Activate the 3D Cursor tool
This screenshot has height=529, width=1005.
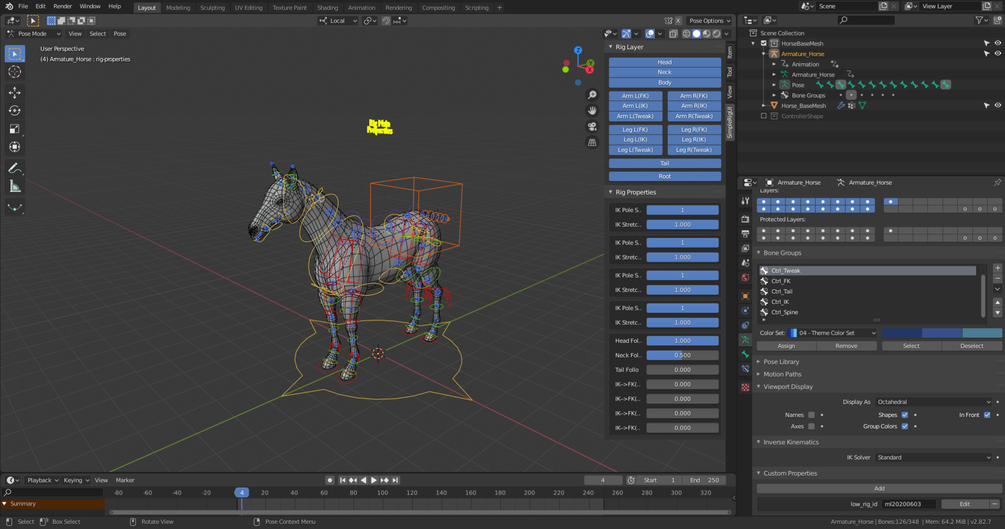(14, 72)
